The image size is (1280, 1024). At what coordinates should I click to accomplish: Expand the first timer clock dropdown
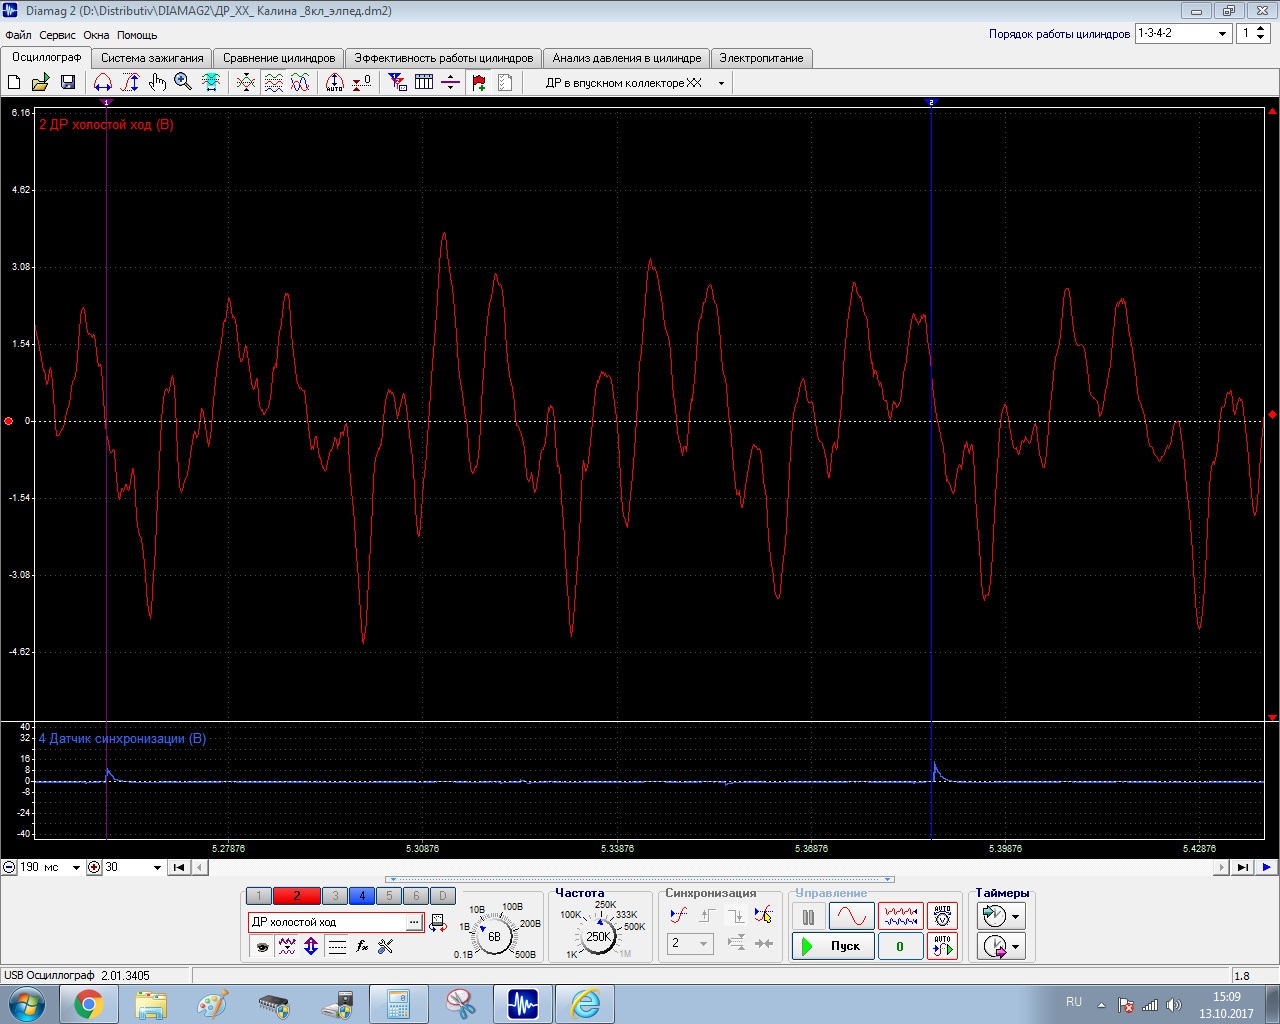pos(1016,916)
